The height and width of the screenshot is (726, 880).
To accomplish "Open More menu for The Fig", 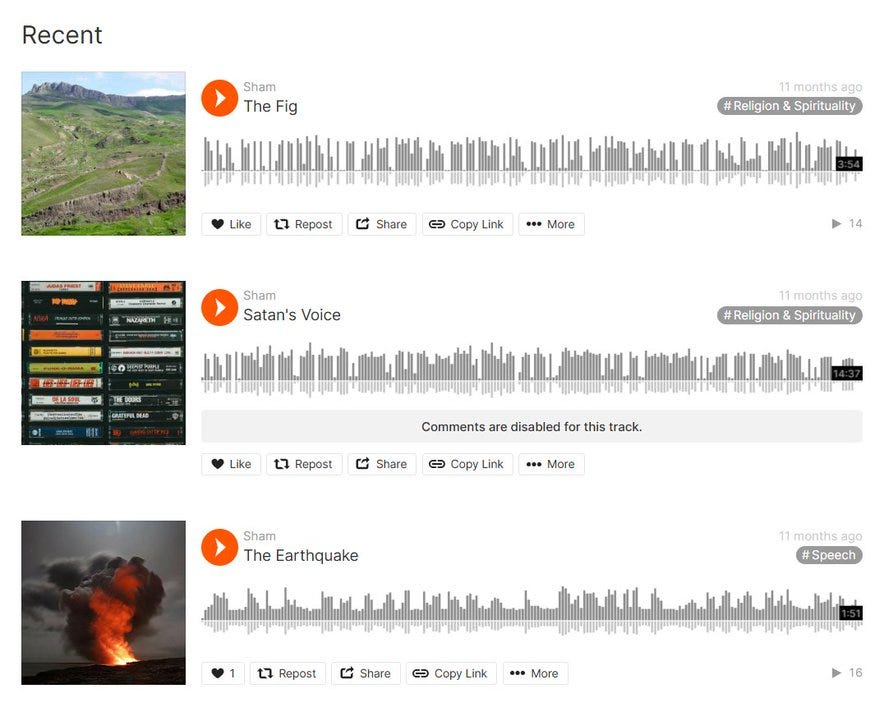I will 551,224.
